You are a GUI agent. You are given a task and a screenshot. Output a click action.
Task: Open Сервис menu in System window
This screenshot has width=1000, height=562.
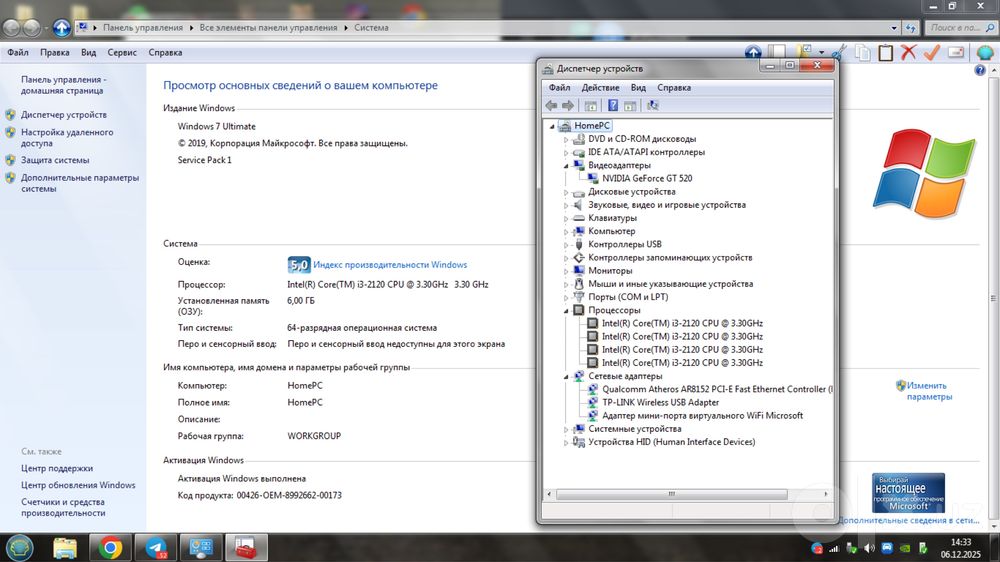122,52
